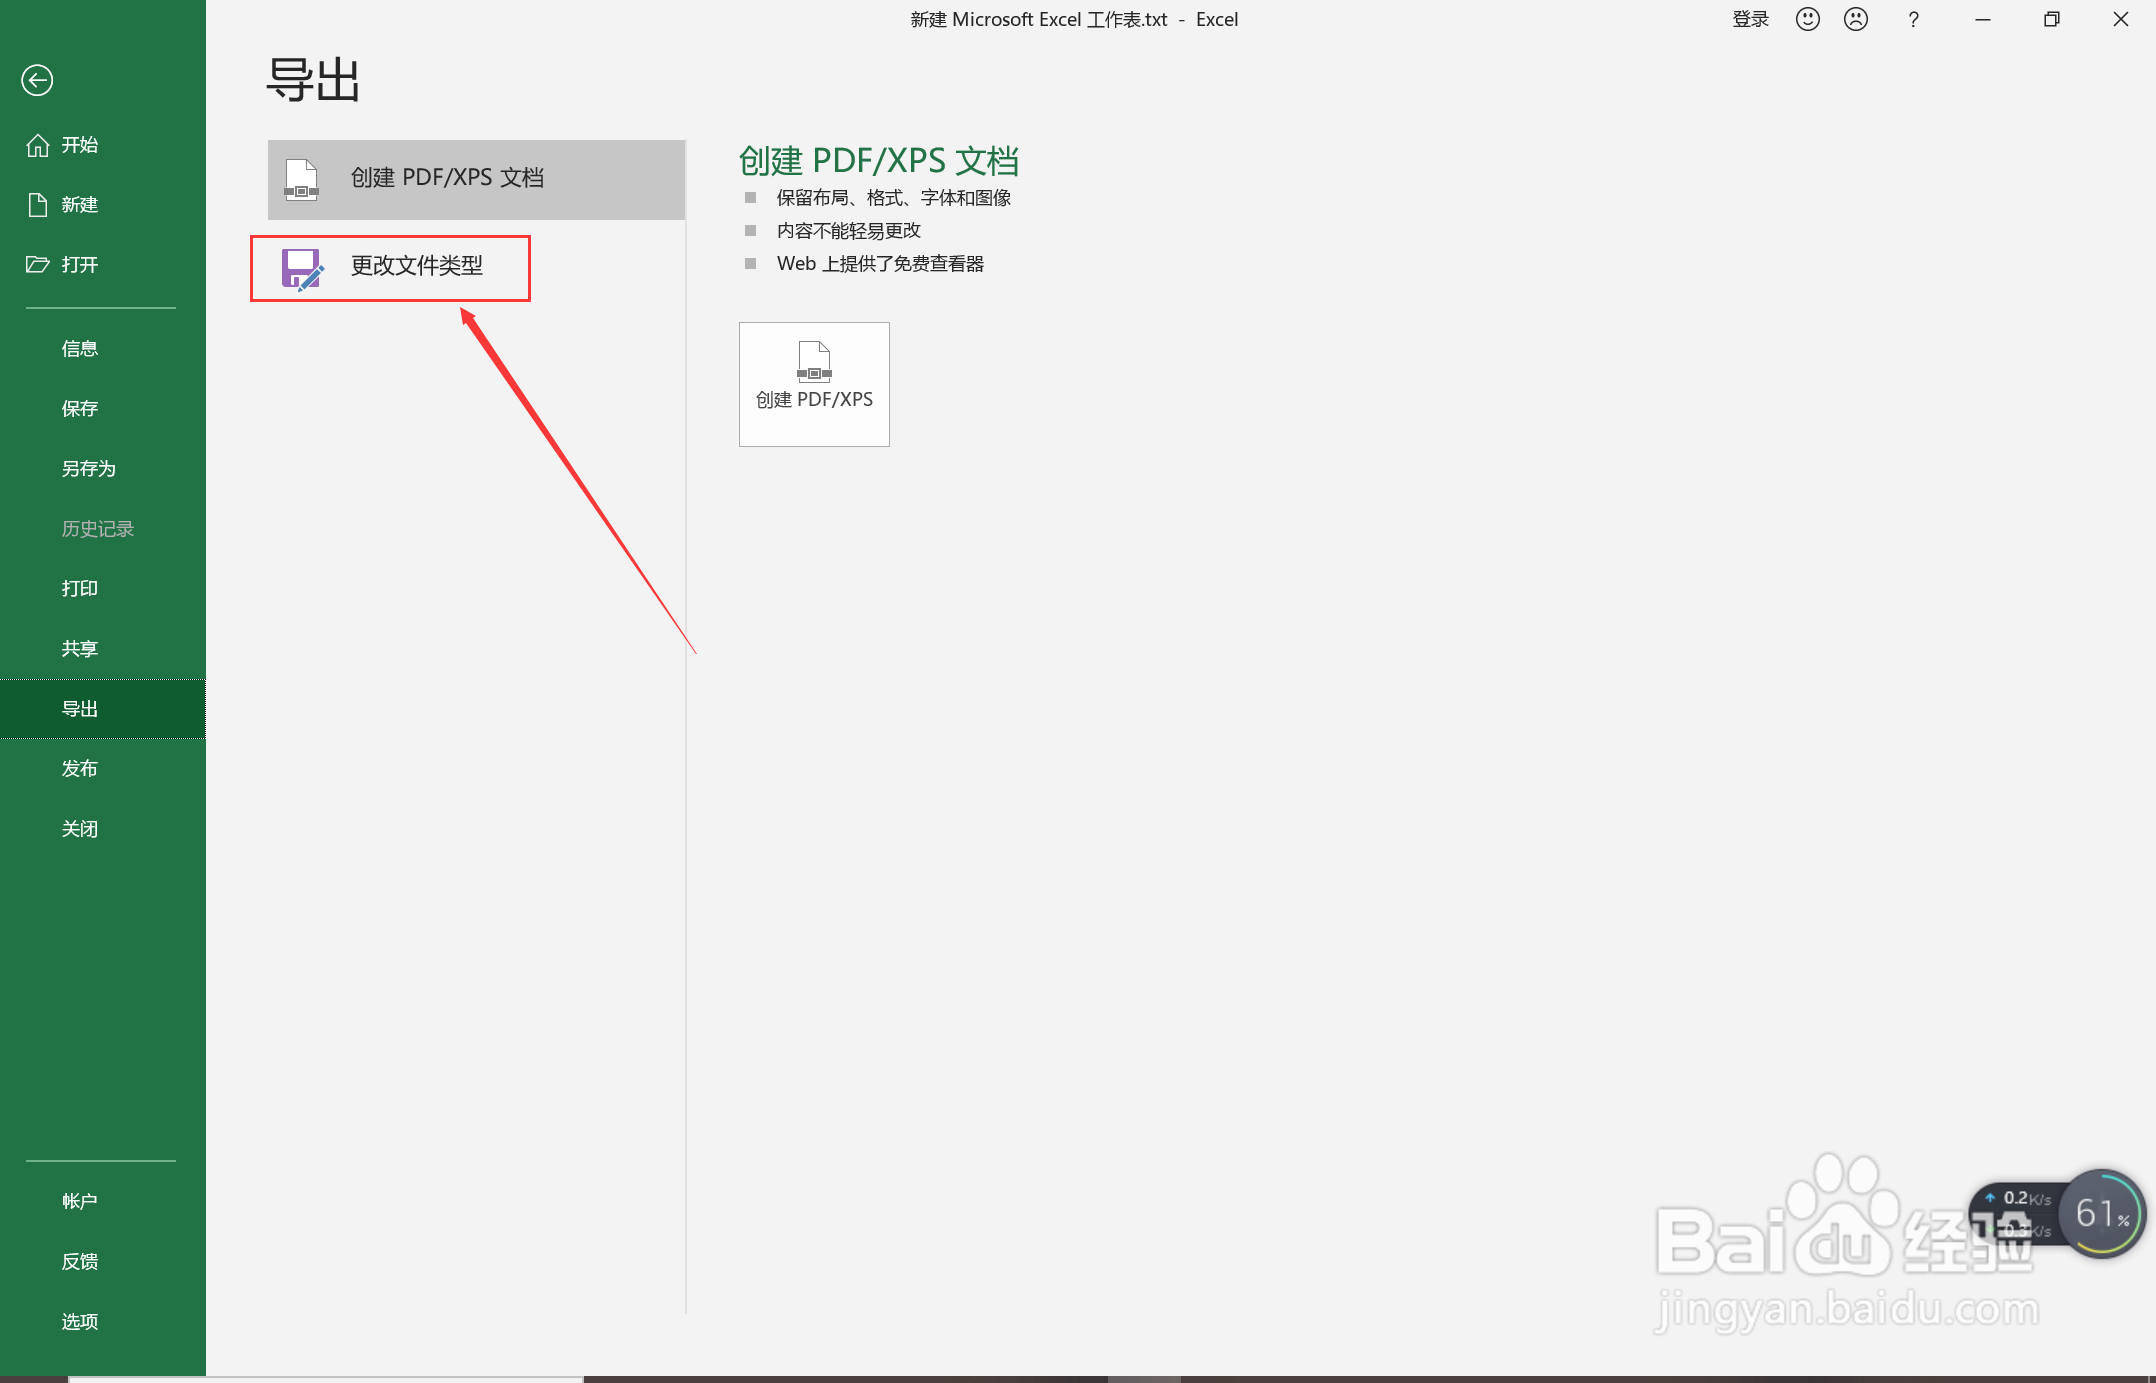Click the PDF/XPS document icon in export list
The image size is (2156, 1383).
pyautogui.click(x=301, y=180)
